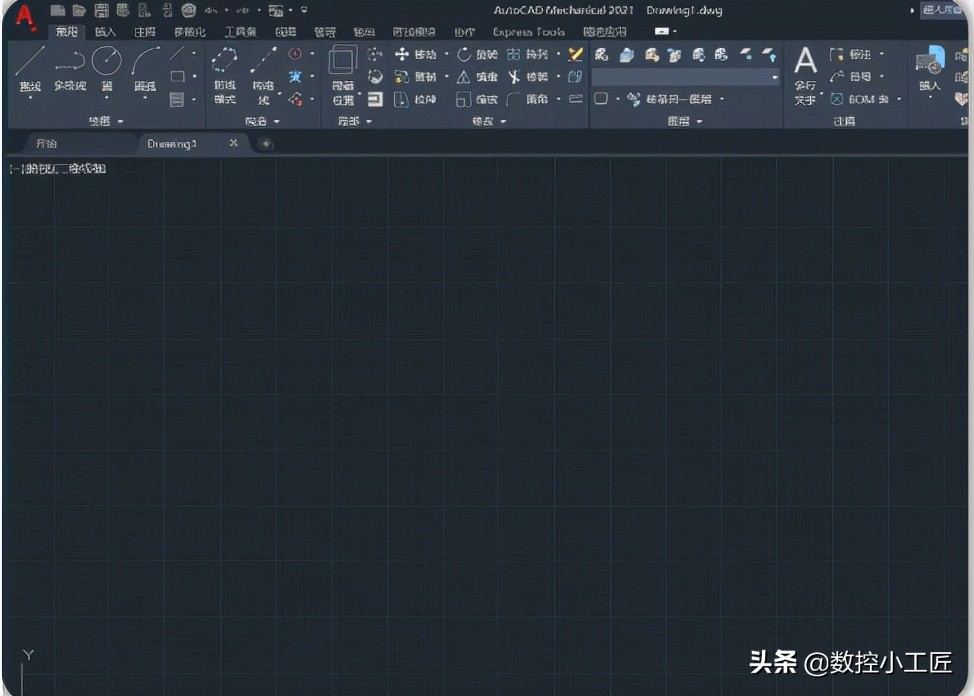This screenshot has height=696, width=974.
Task: Click the keyword search box in title bar
Action: [x=944, y=10]
